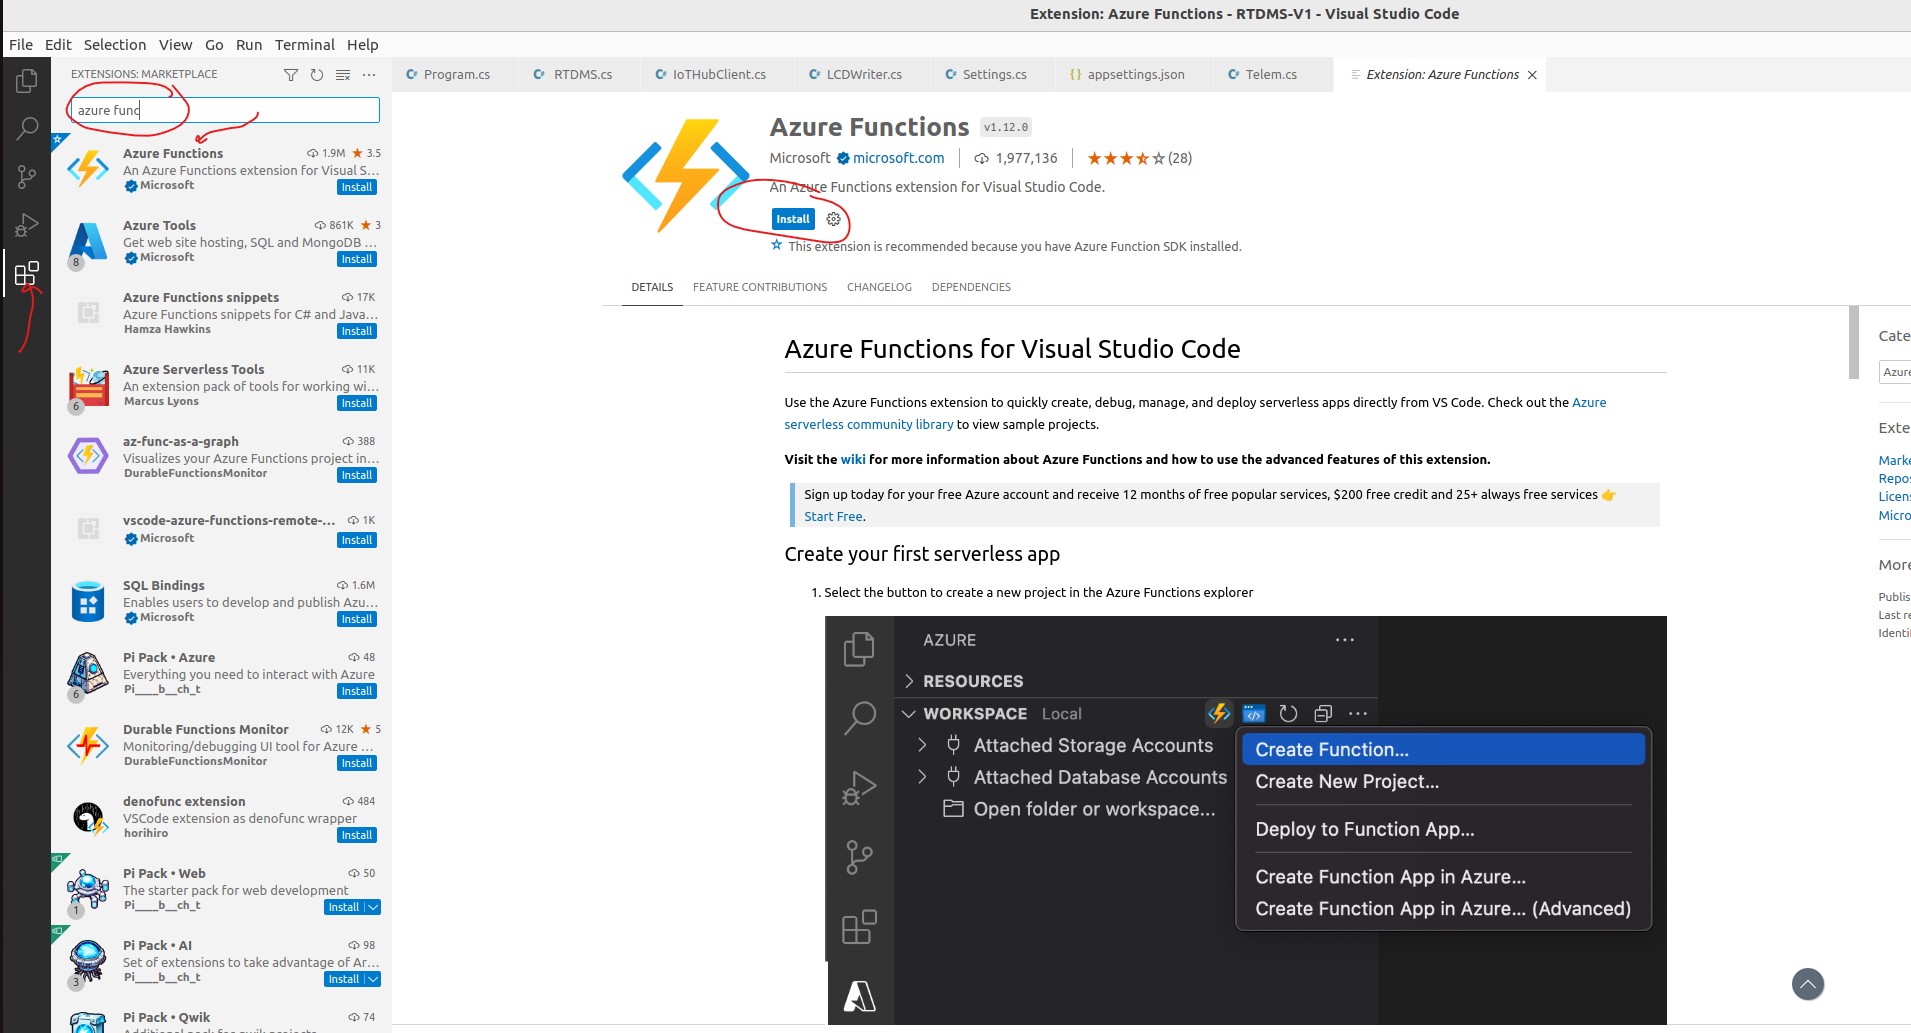Close the Extension: Azure Functions tab
Viewport: 1911px width, 1033px height.
click(x=1532, y=75)
